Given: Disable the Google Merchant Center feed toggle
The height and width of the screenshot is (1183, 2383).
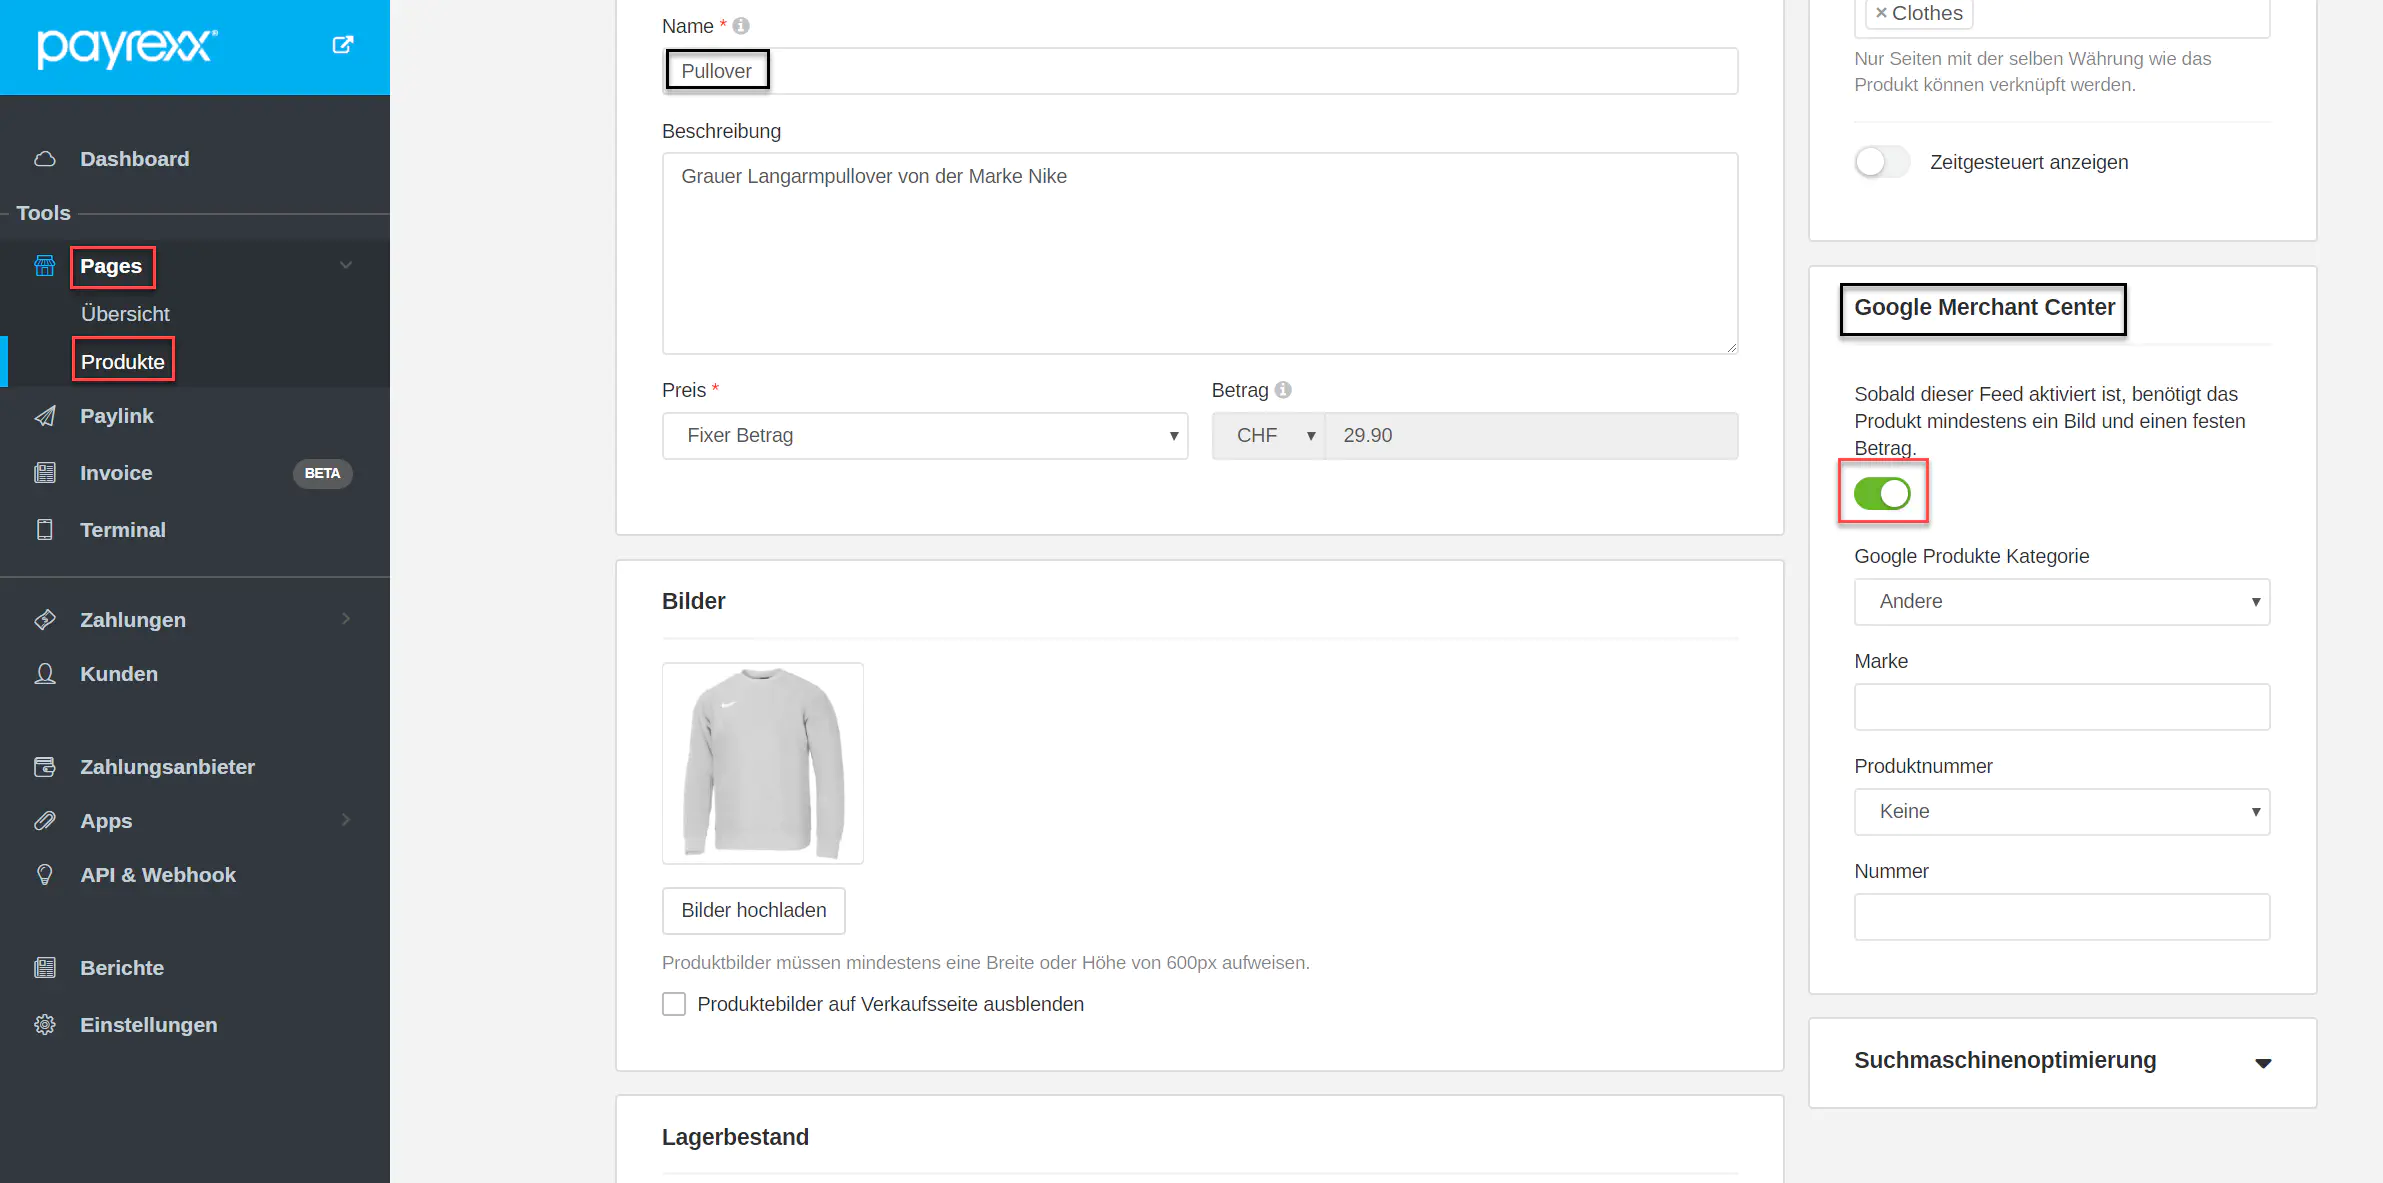Looking at the screenshot, I should tap(1882, 493).
